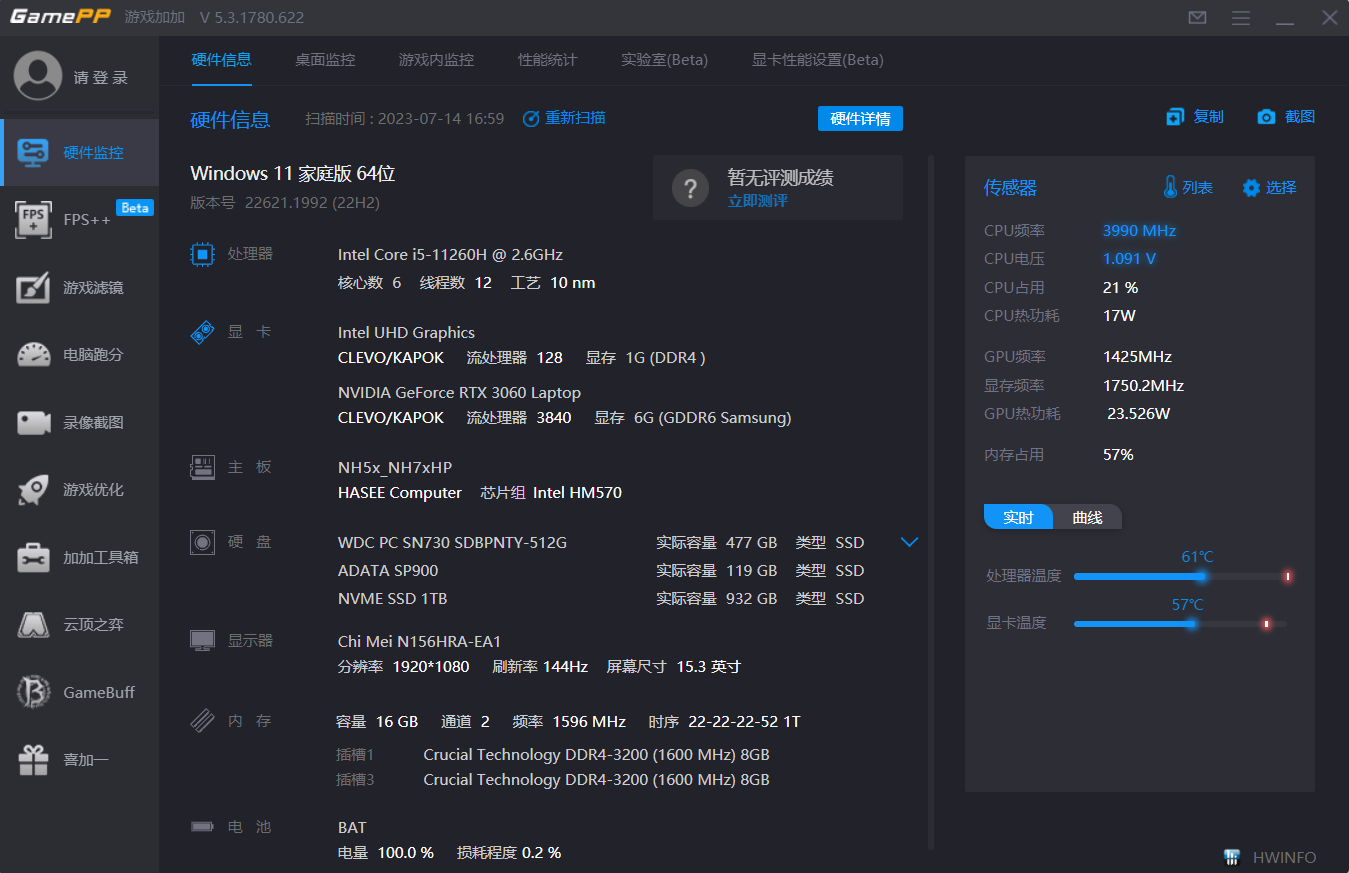This screenshot has width=1349, height=873.
Task: Click the 处理器 CPU chip icon
Action: coord(203,254)
